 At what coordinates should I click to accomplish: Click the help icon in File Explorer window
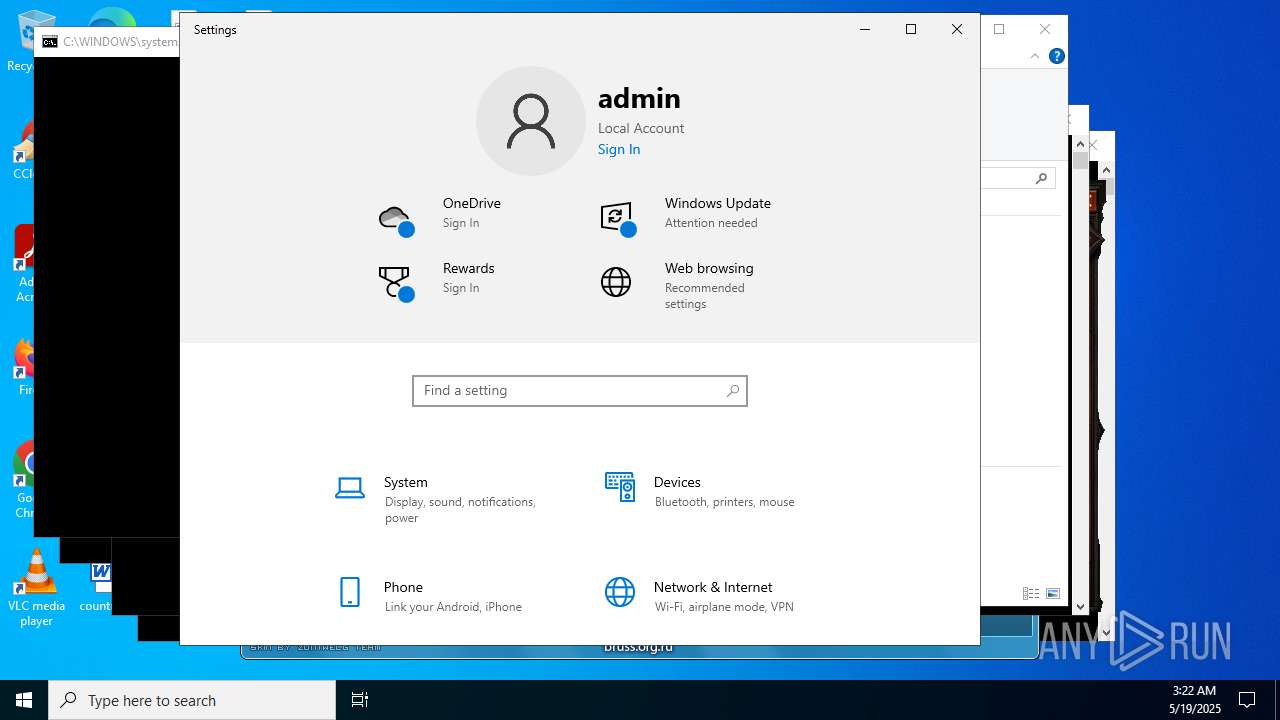tap(1056, 56)
